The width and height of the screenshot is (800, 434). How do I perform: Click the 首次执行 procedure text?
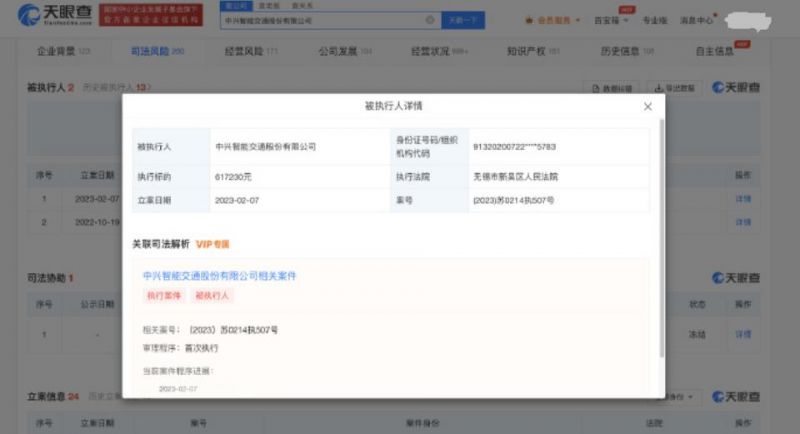pos(201,348)
